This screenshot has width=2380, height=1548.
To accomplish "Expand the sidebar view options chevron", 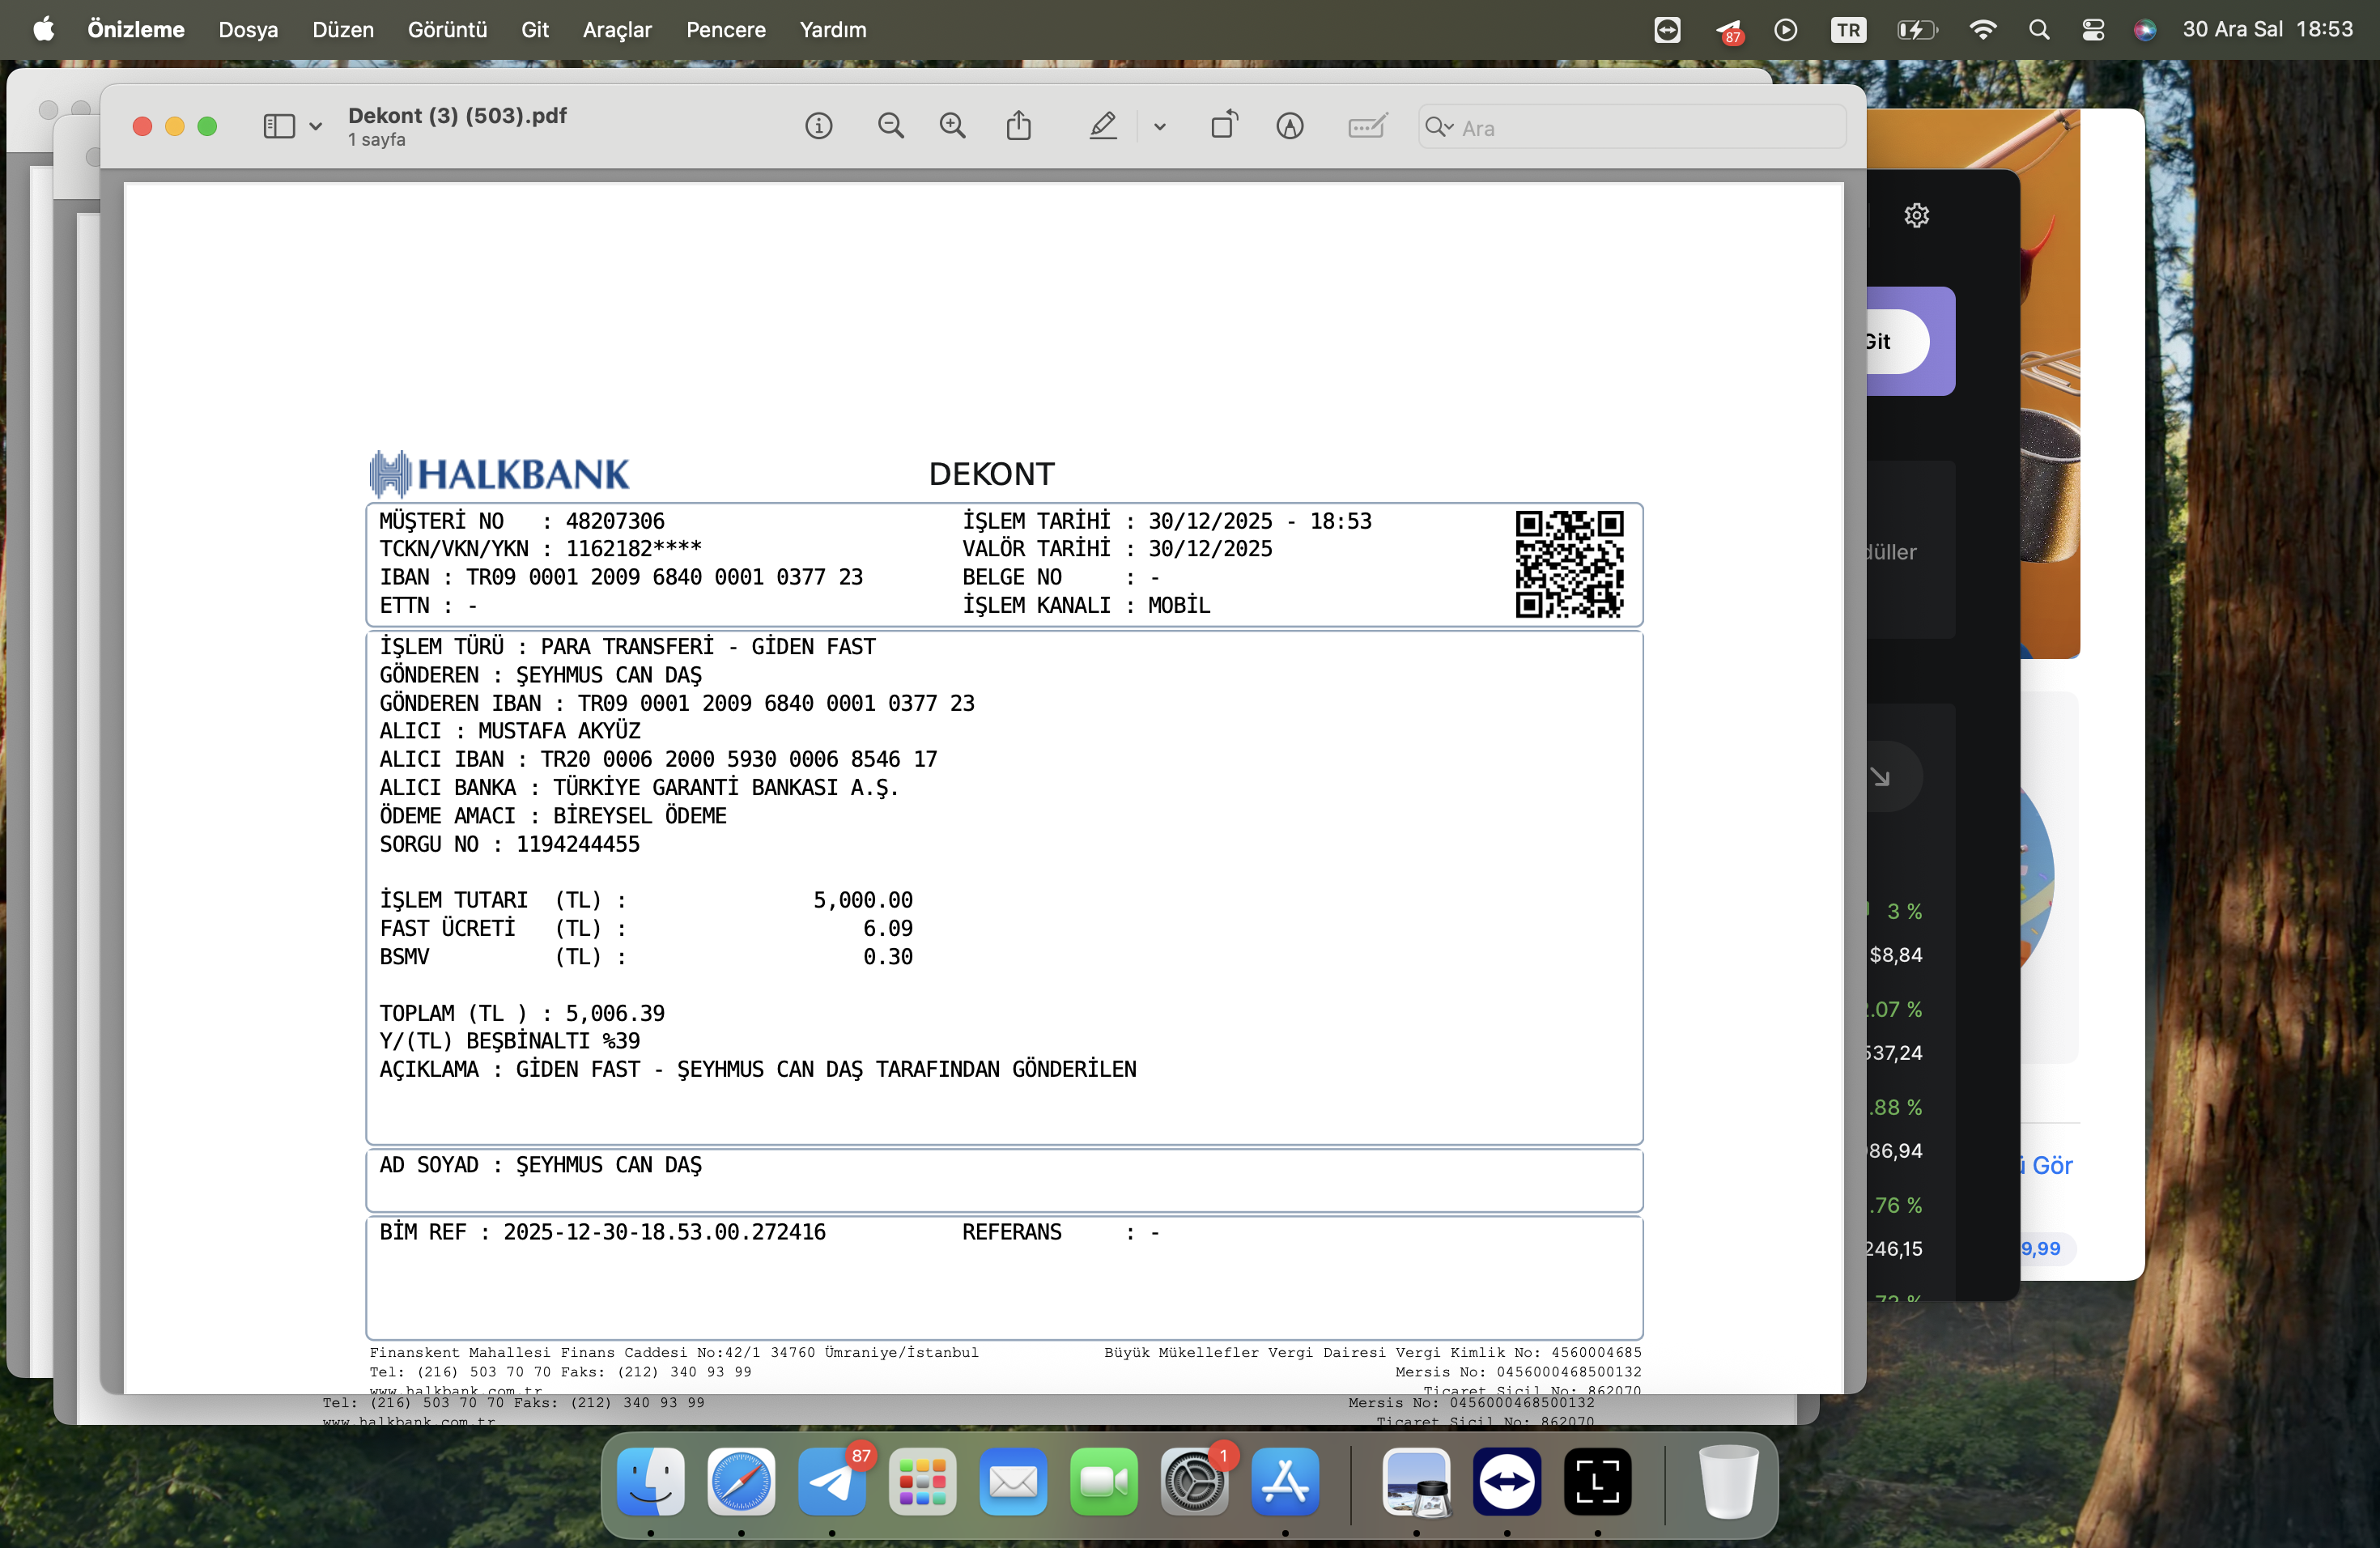I will 316,127.
